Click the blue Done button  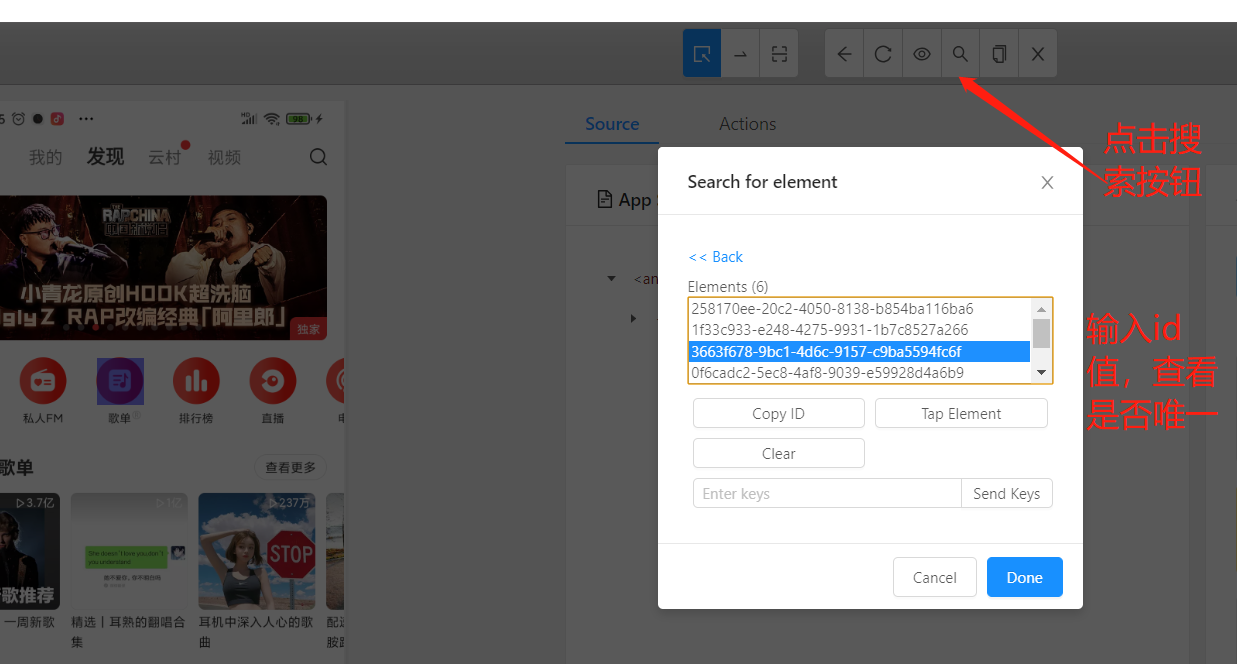[x=1025, y=577]
